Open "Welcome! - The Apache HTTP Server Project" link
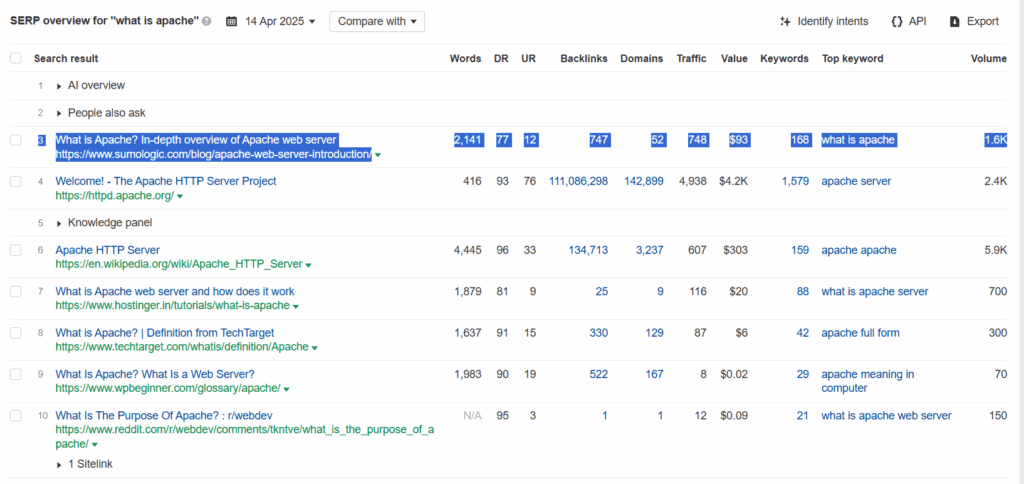 166,181
